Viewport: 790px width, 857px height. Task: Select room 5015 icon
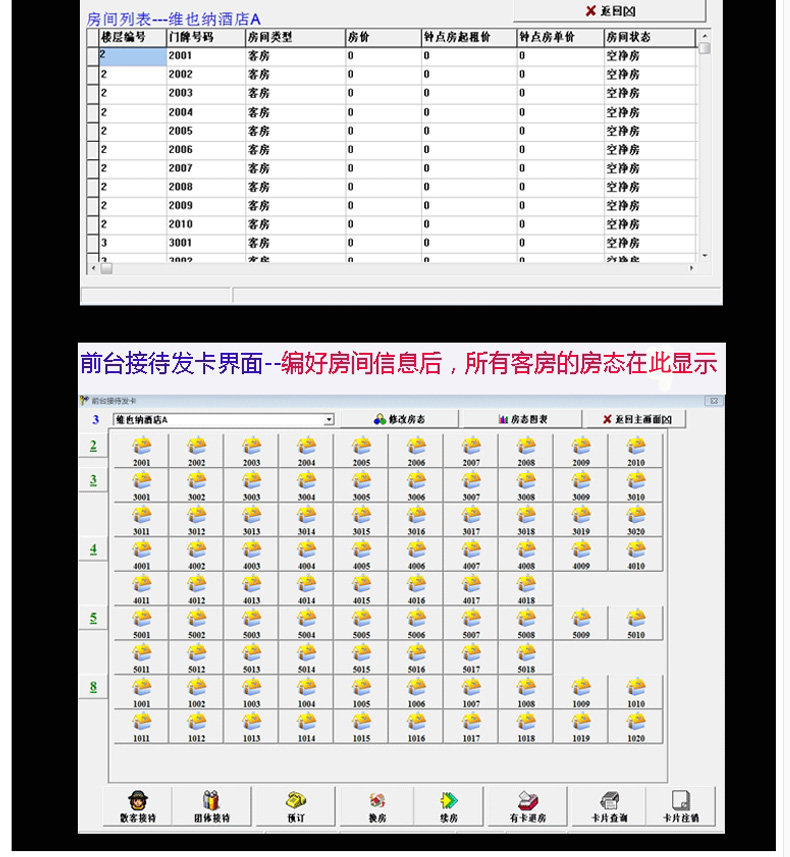[x=361, y=658]
